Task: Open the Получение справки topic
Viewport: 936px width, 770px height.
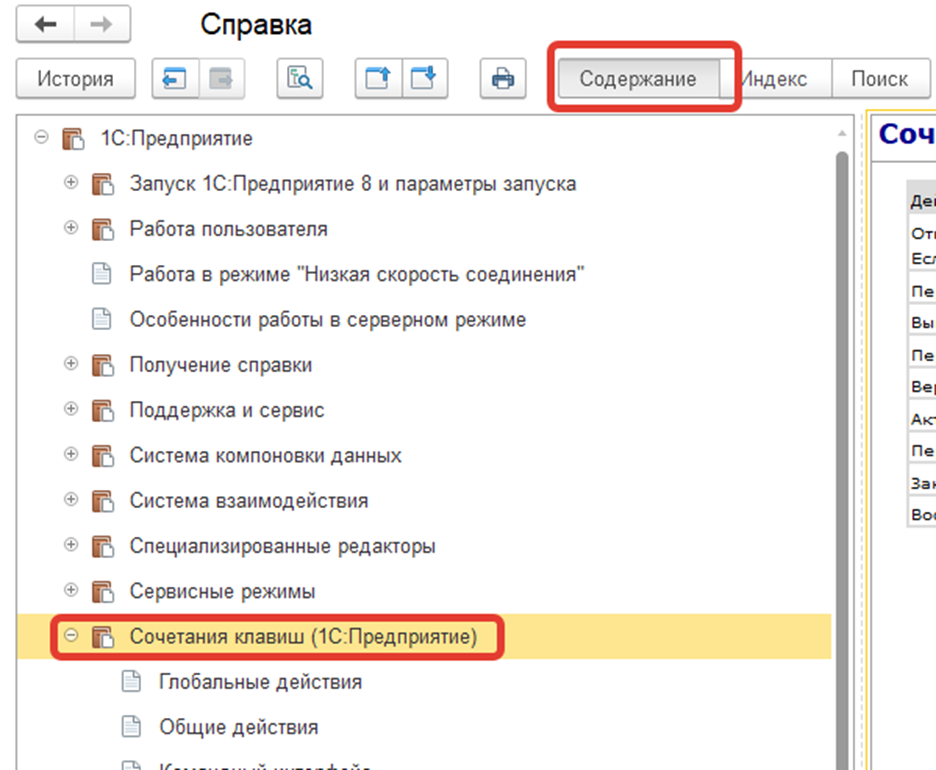Action: click(221, 365)
